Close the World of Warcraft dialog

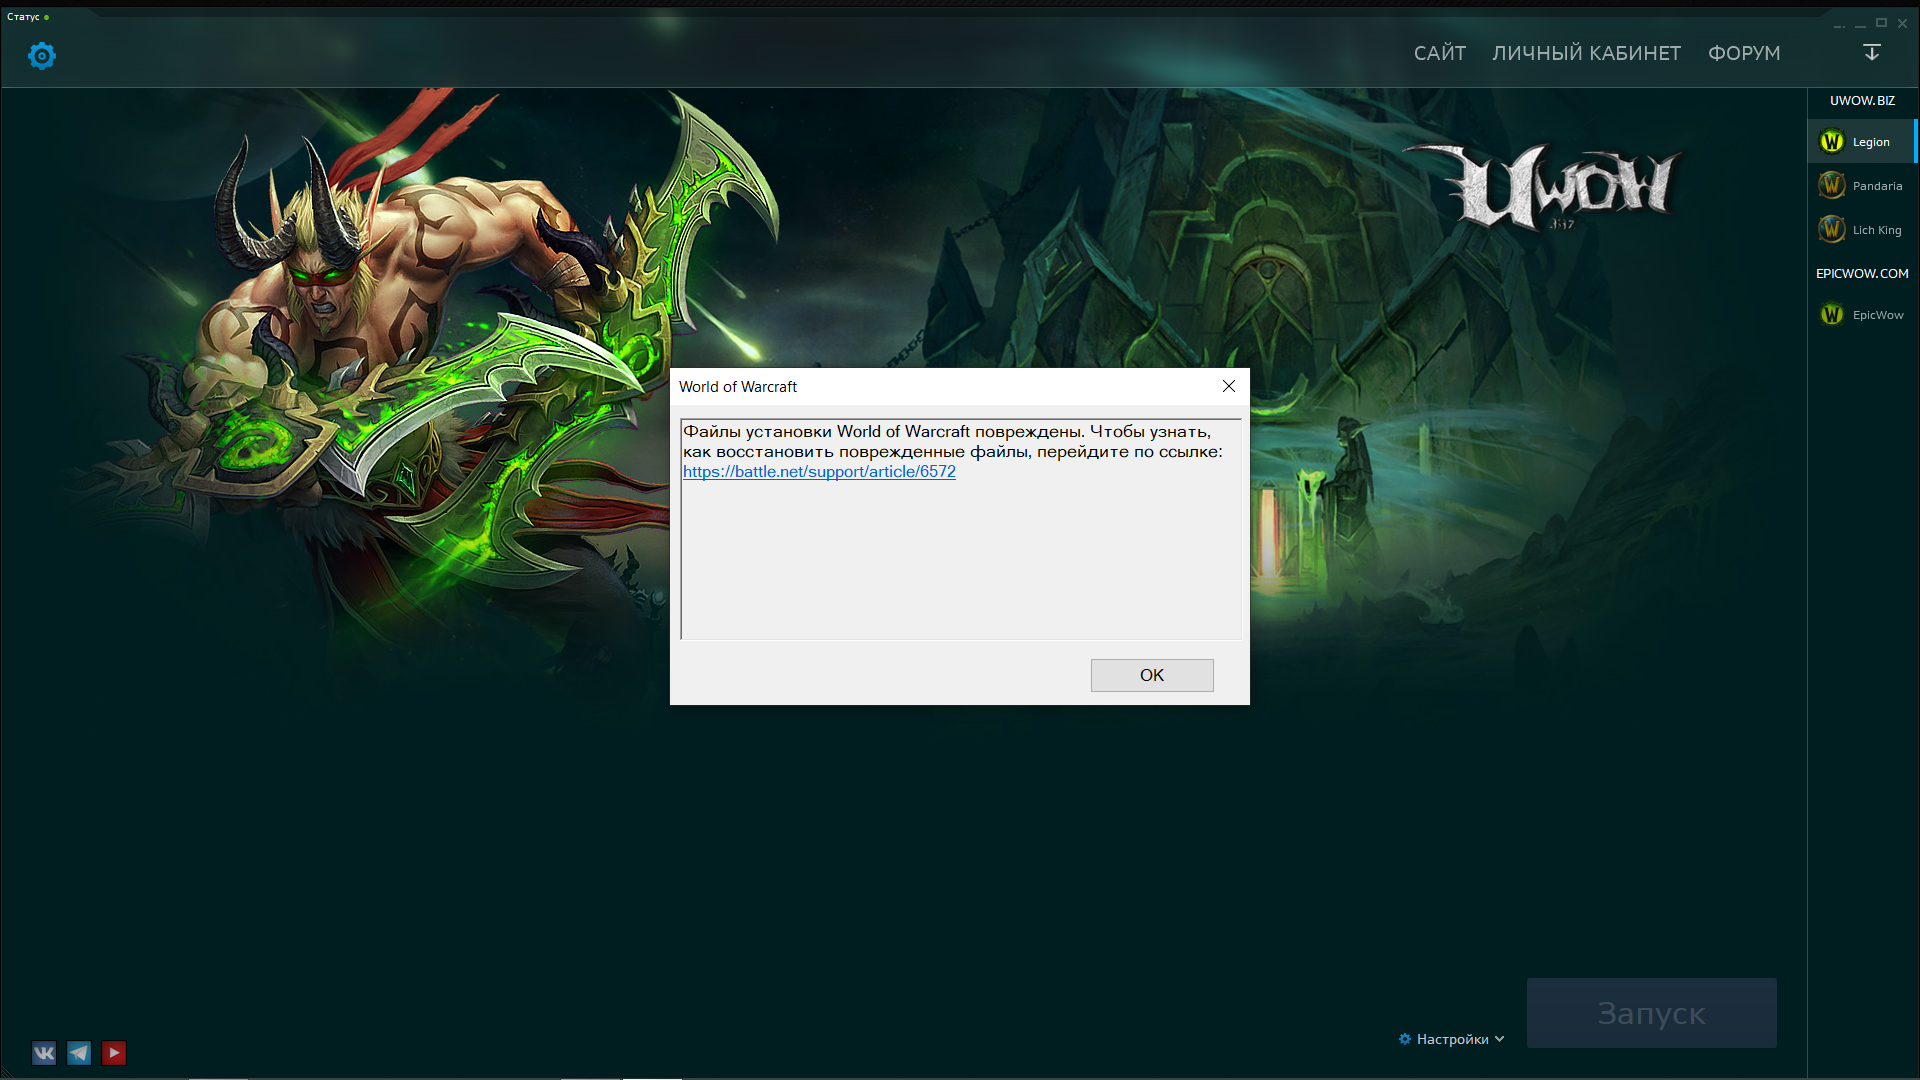click(1229, 386)
